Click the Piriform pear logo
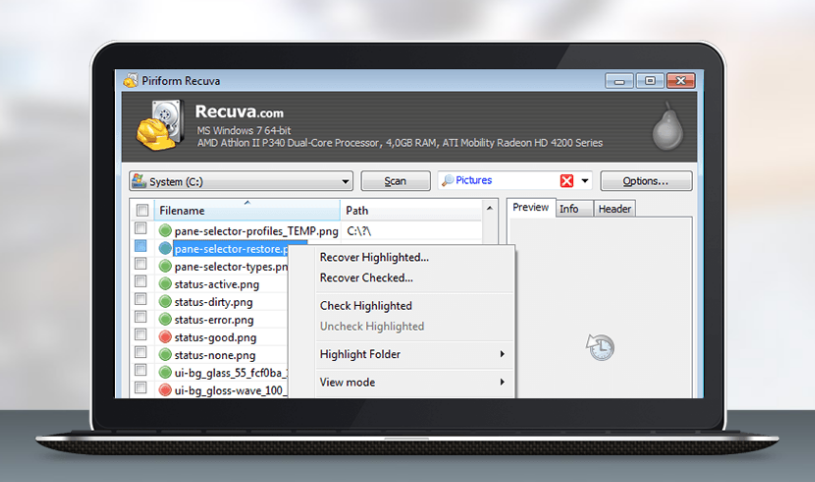The image size is (815, 482). click(668, 126)
